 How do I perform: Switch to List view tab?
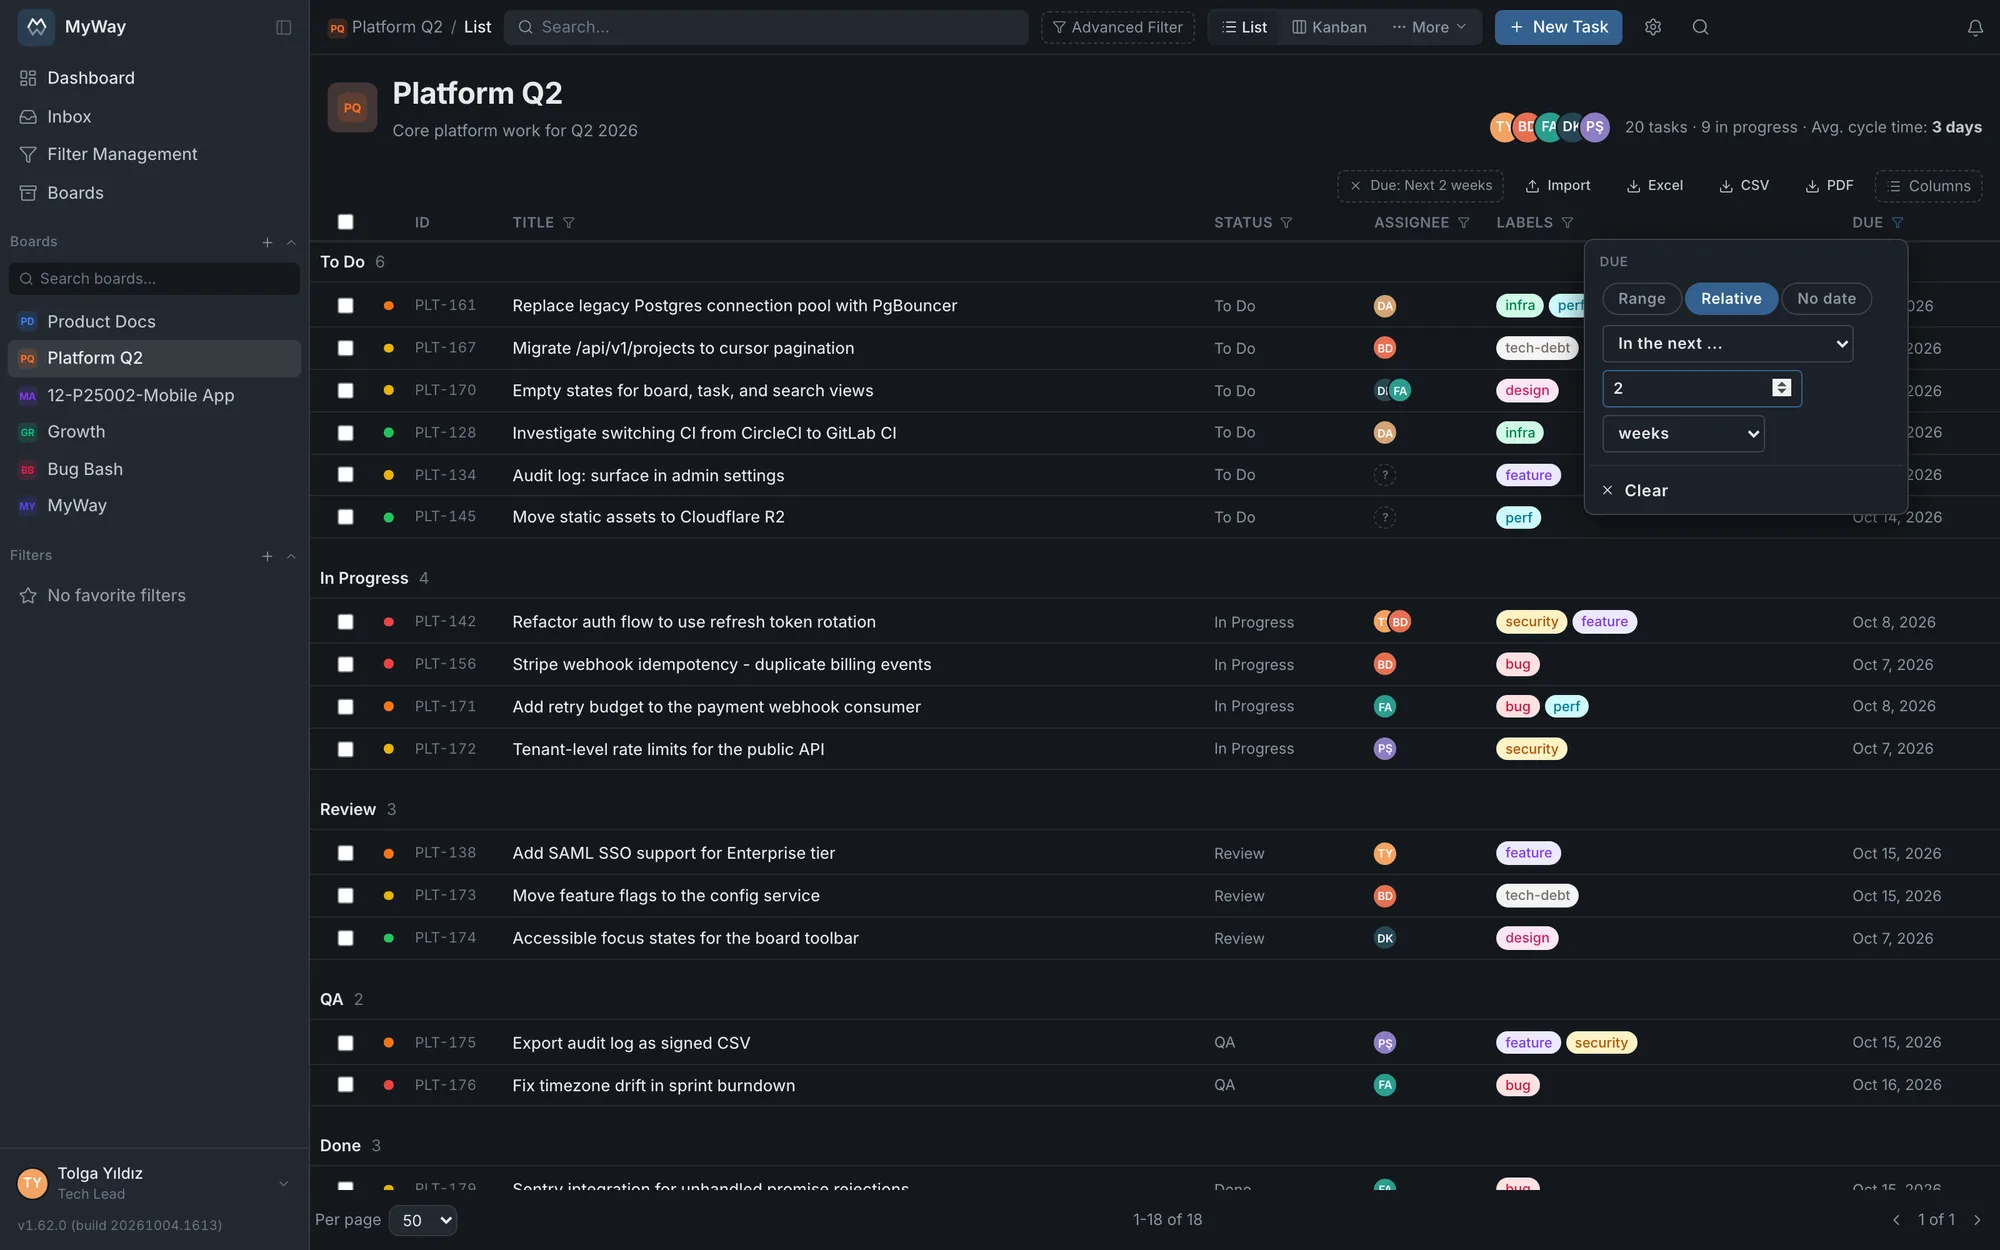coord(1244,27)
